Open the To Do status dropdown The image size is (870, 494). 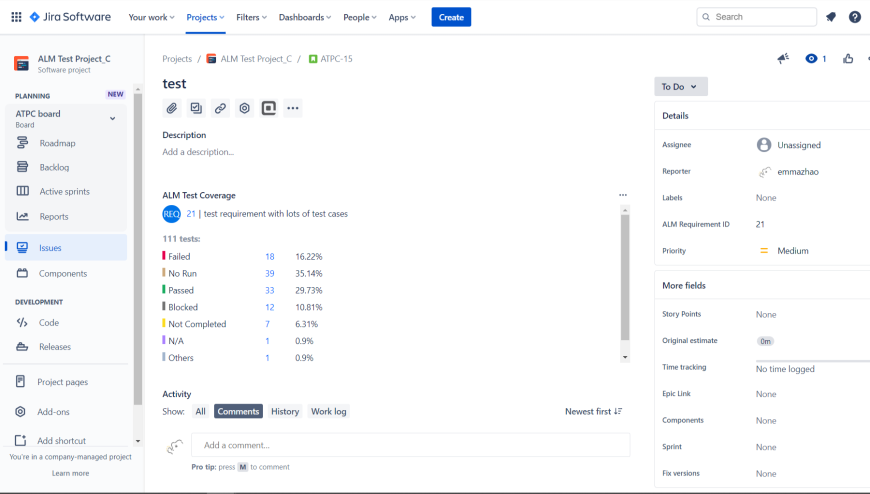pyautogui.click(x=681, y=87)
